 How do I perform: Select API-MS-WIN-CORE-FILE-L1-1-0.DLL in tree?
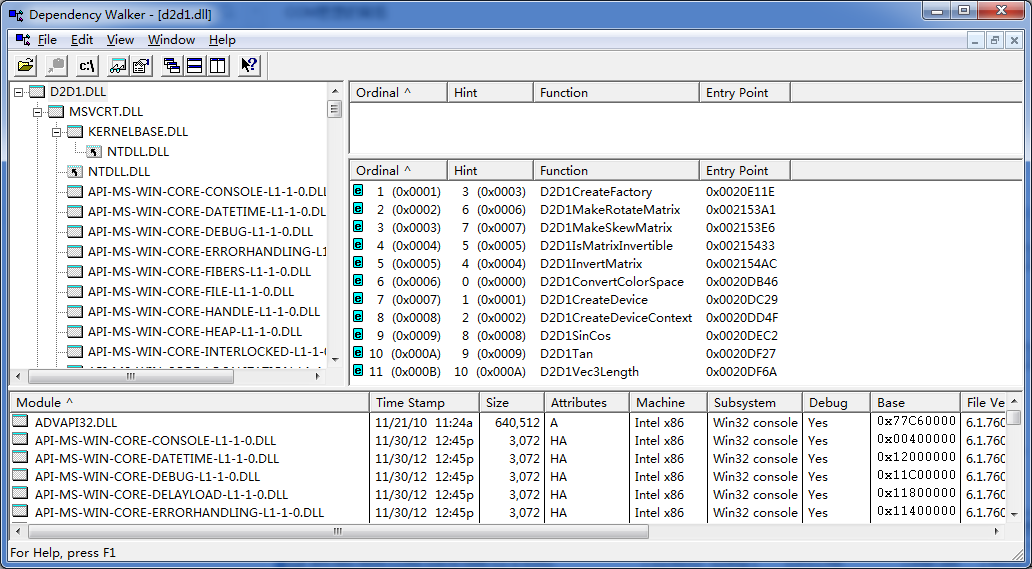coord(191,291)
